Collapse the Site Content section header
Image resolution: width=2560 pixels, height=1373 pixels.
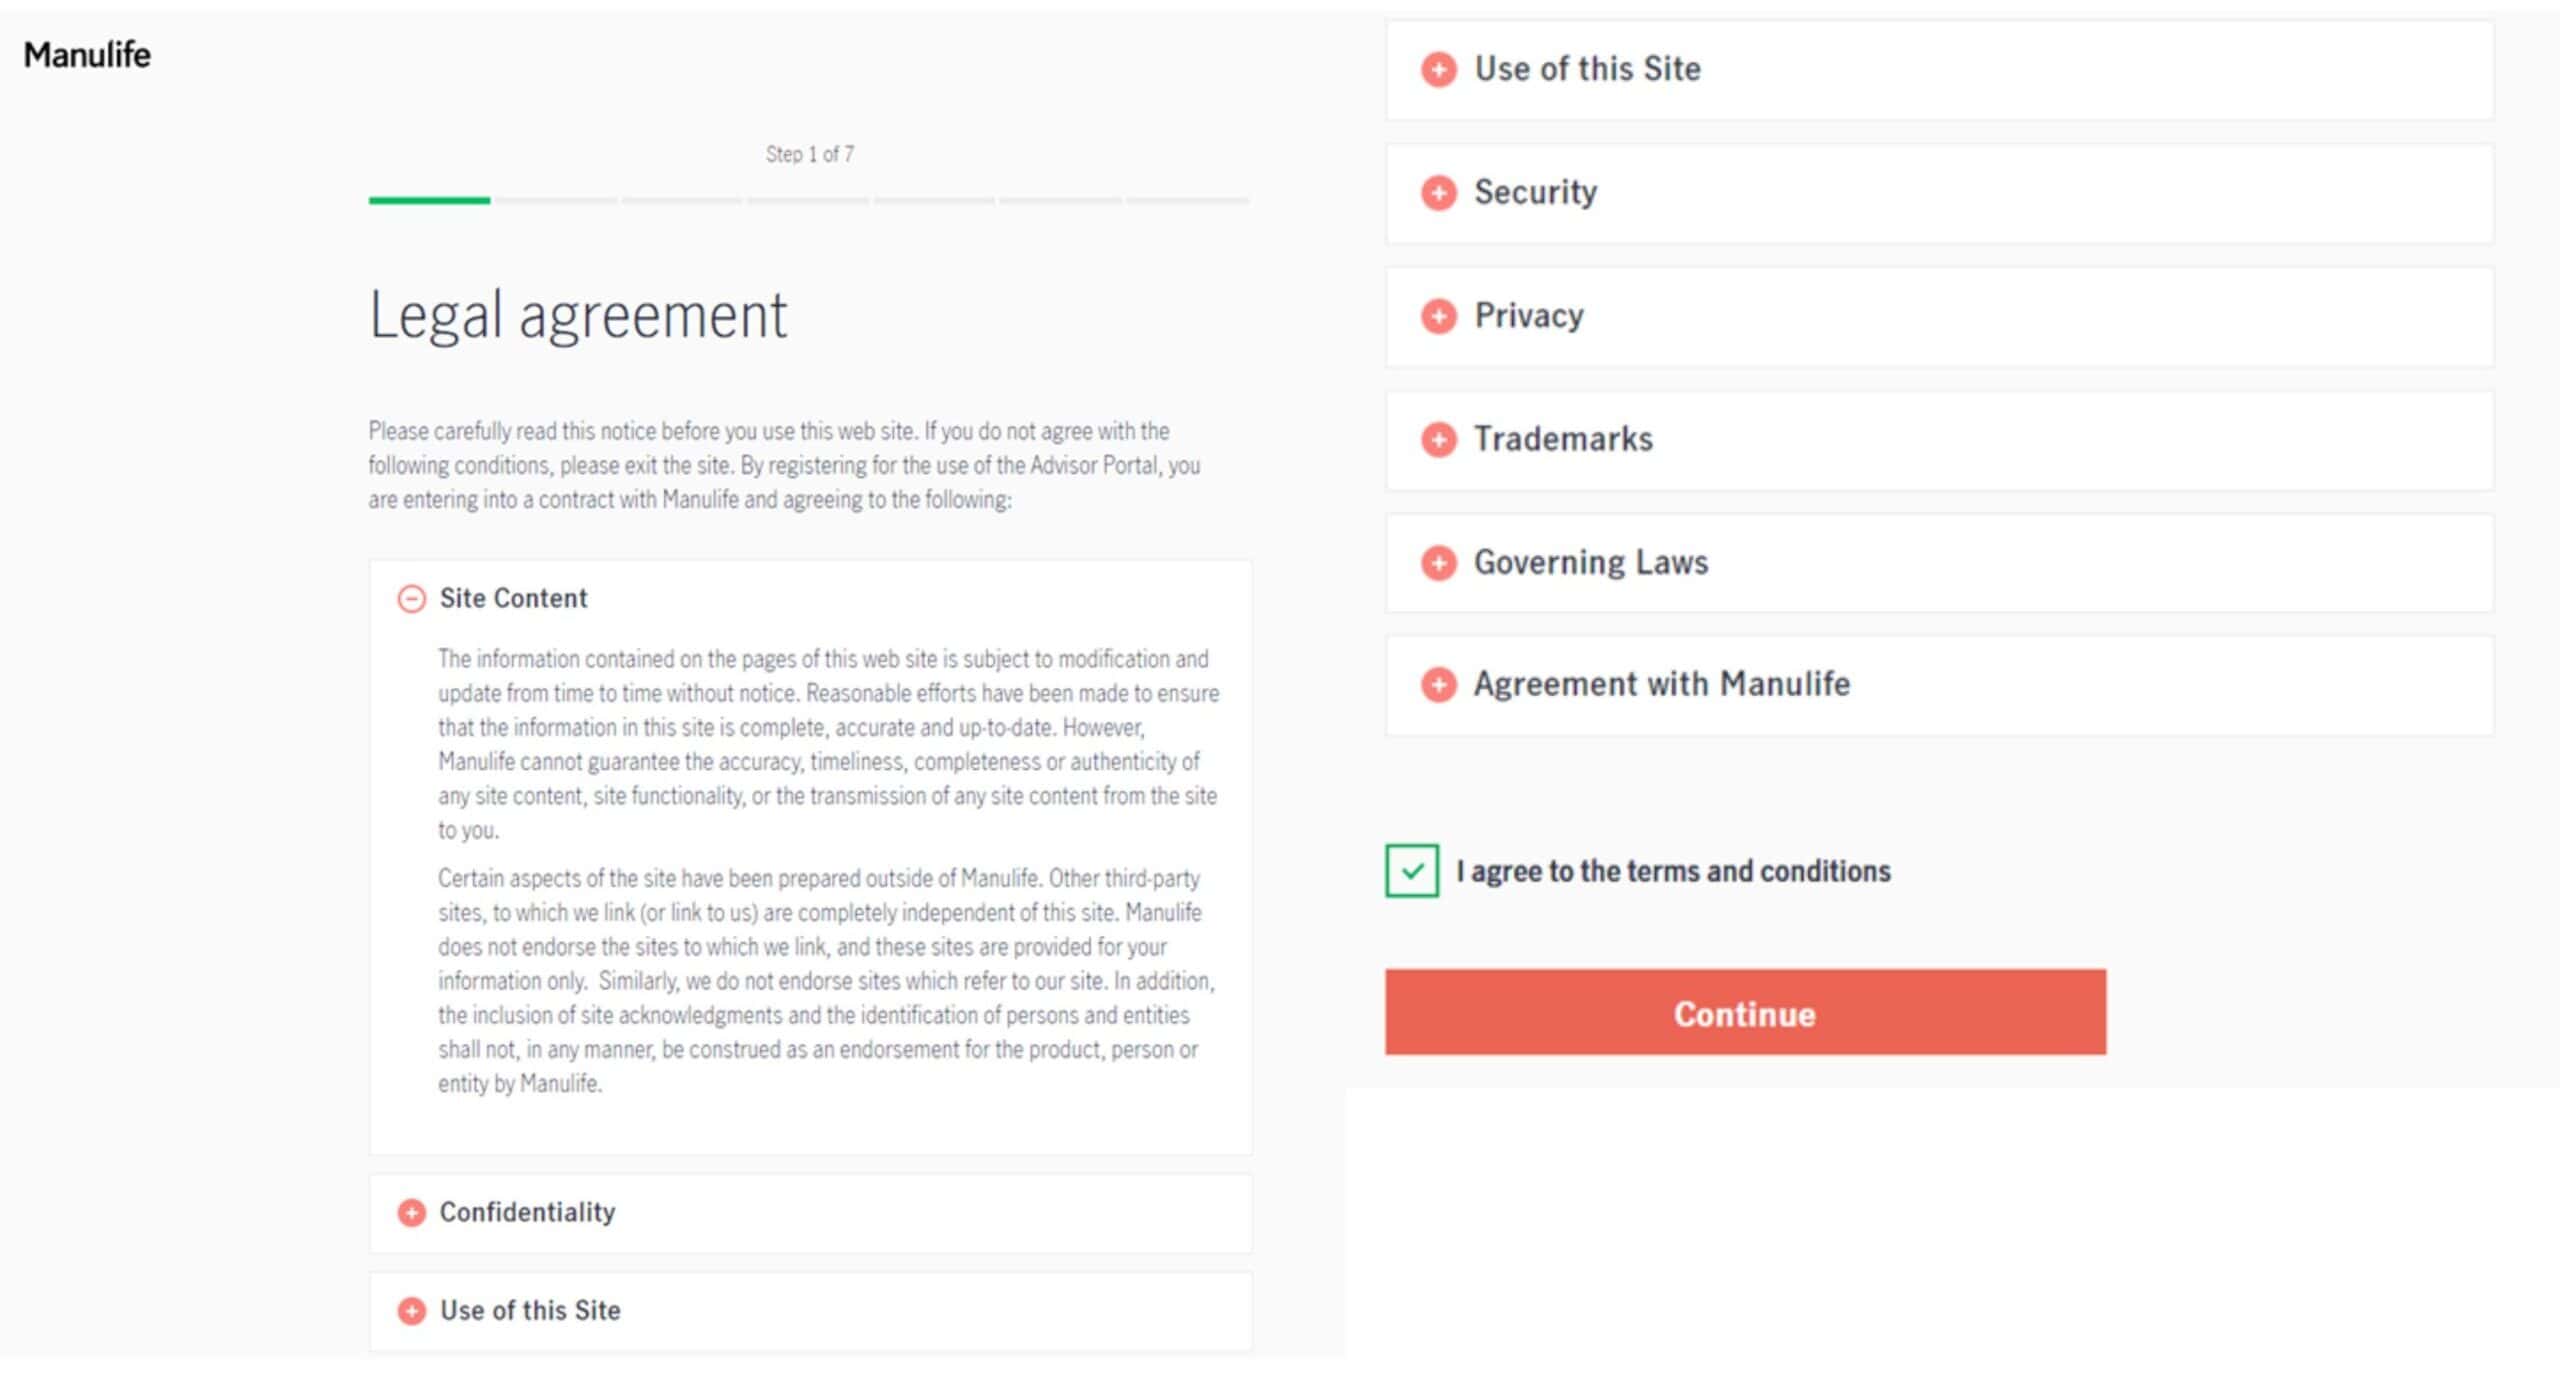pyautogui.click(x=514, y=598)
